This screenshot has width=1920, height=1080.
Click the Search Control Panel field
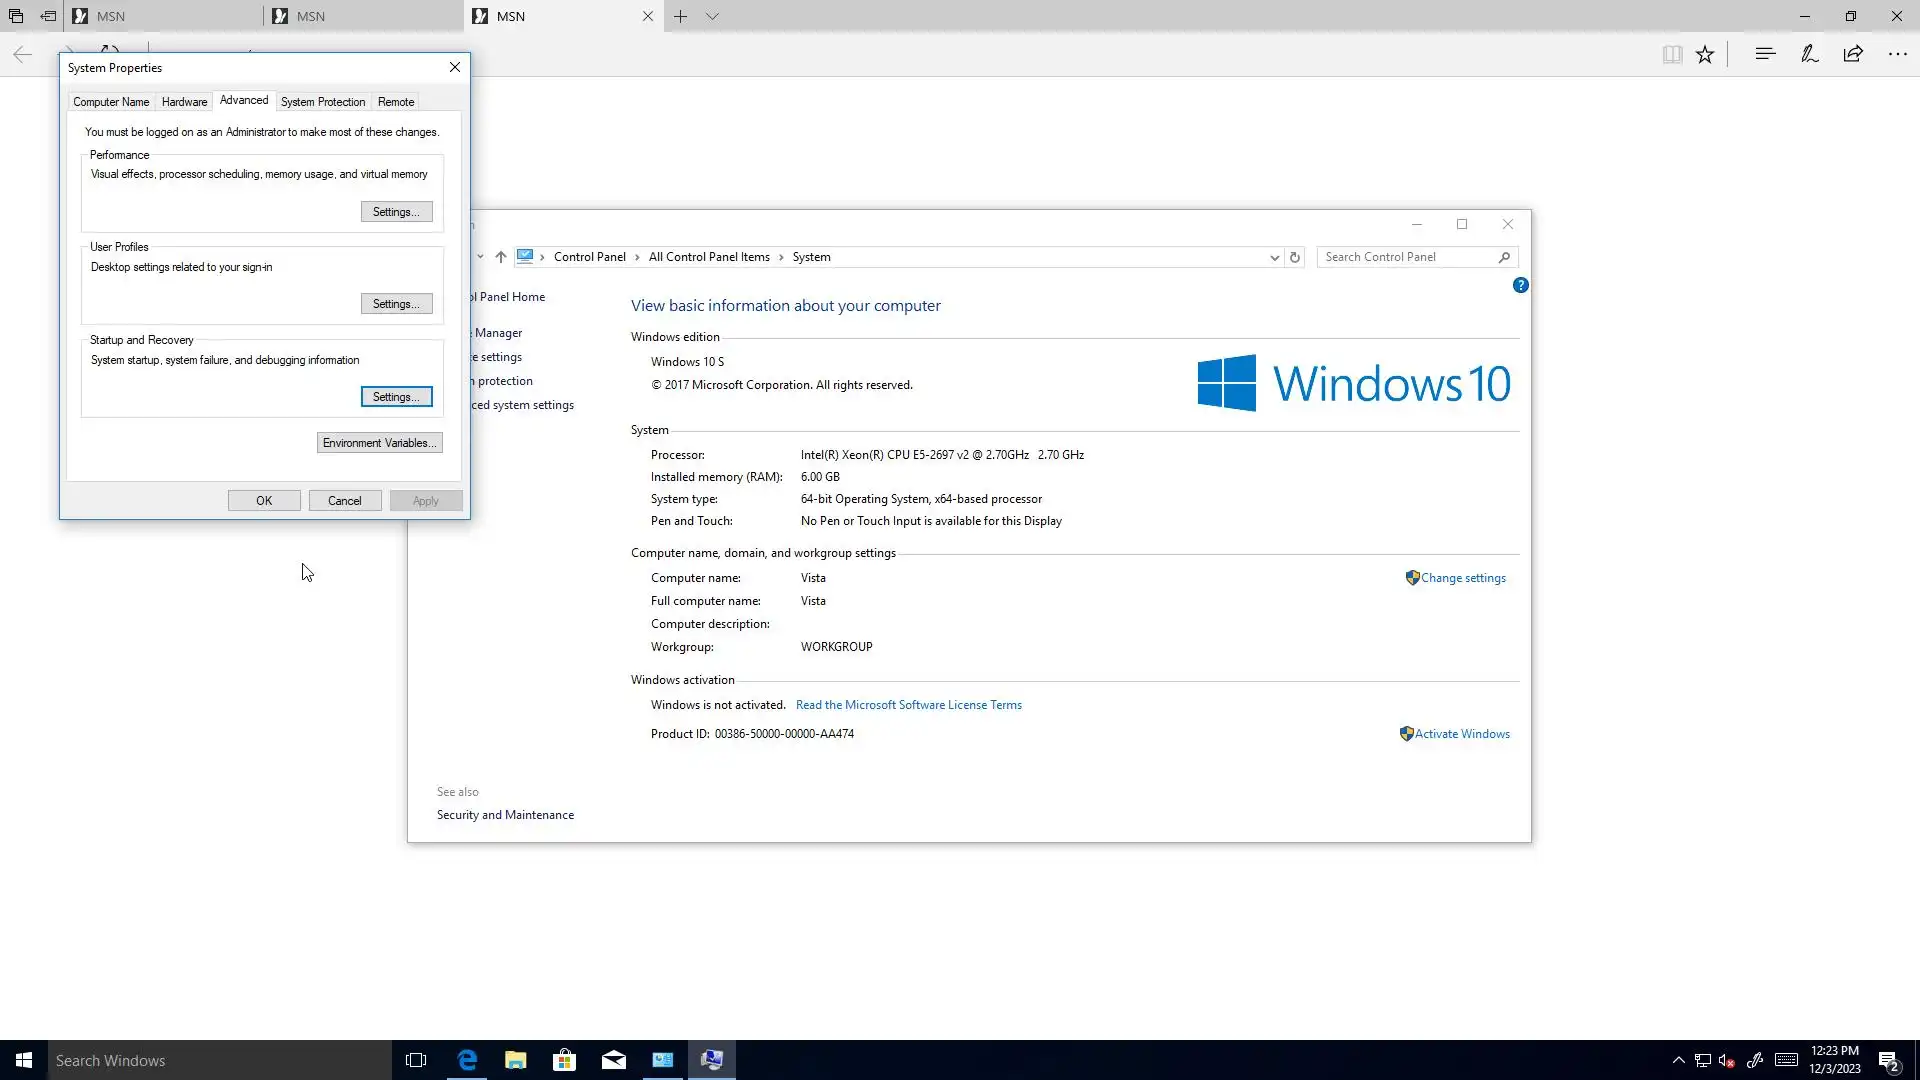coord(1408,257)
